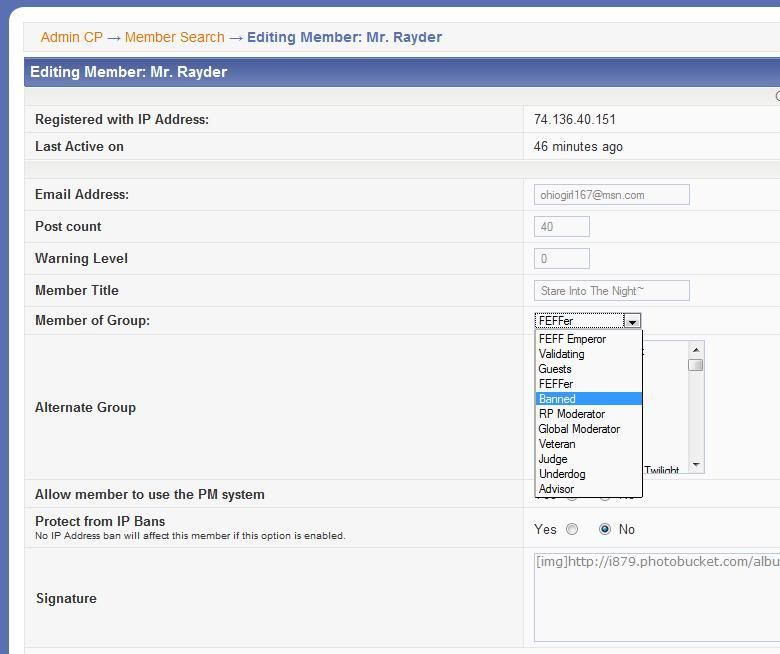
Task: Click inside the Signature text area
Action: 656,597
